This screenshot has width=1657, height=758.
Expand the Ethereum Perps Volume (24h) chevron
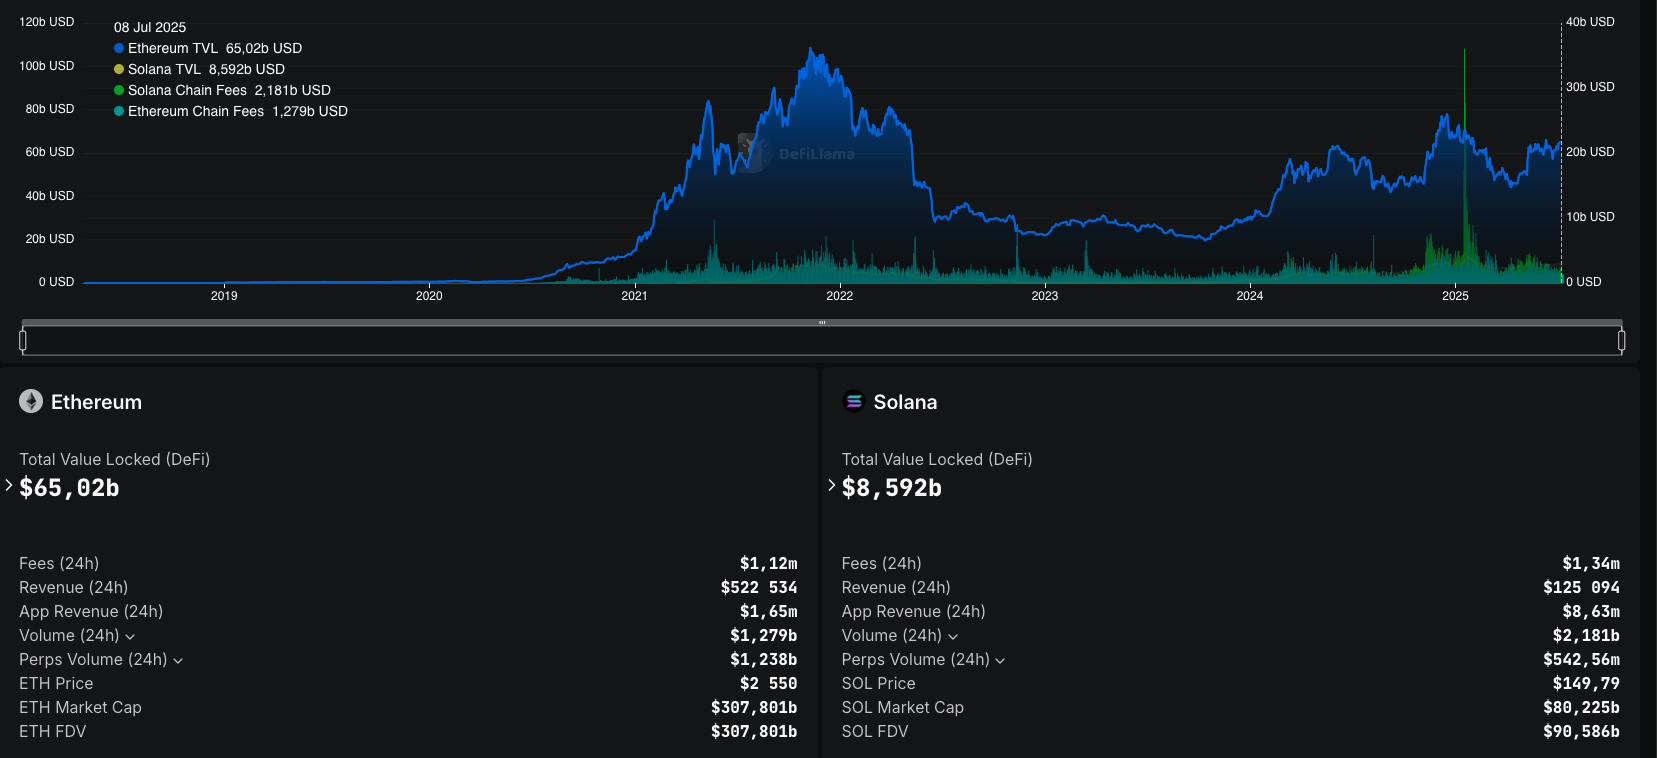pyautogui.click(x=178, y=660)
